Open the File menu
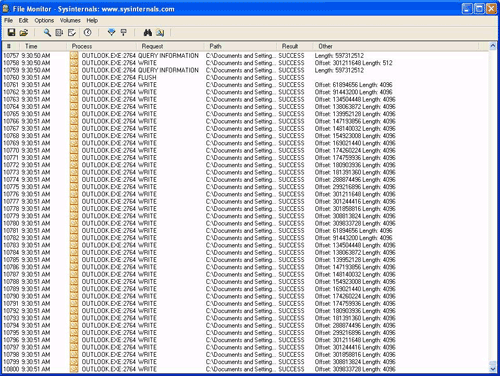The image size is (500, 376). coord(8,20)
